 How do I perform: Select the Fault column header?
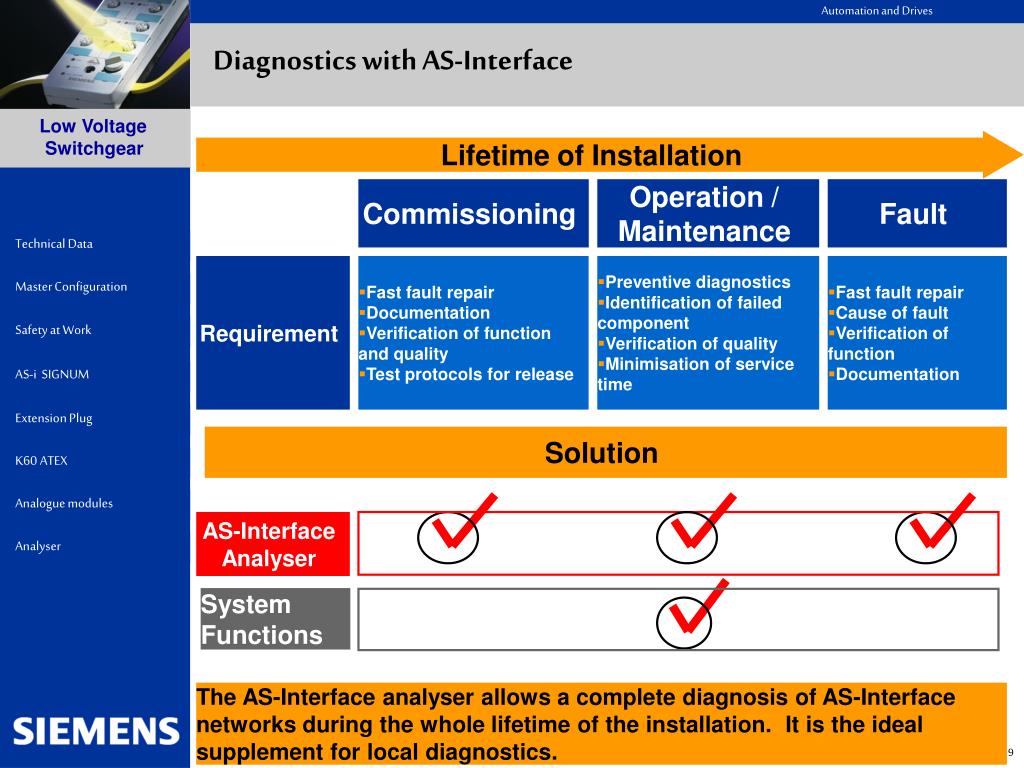point(917,214)
